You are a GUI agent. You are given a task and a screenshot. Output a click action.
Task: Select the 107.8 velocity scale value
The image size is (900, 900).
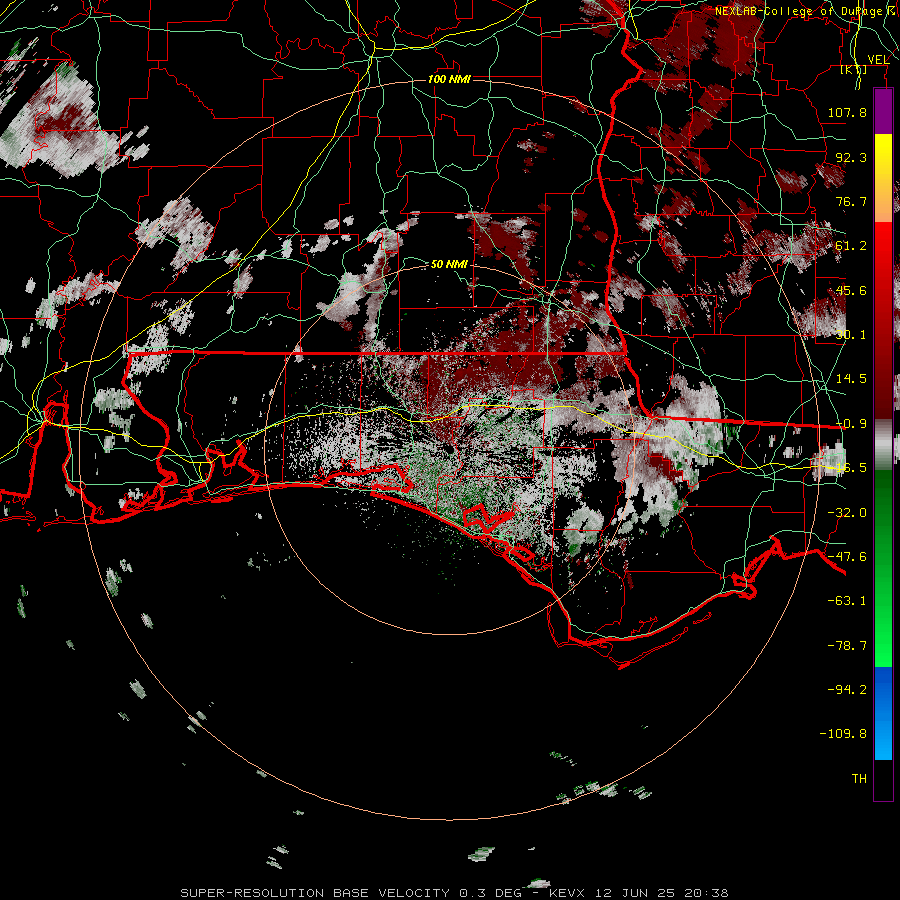coord(847,112)
